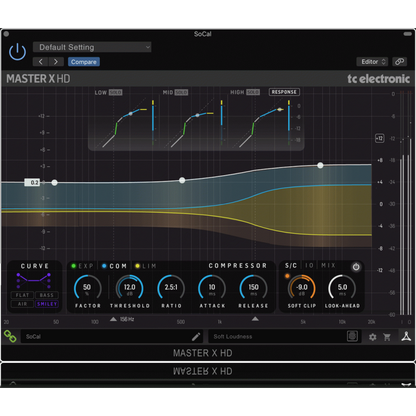
Task: Click the window close button top-left
Action: point(6,34)
